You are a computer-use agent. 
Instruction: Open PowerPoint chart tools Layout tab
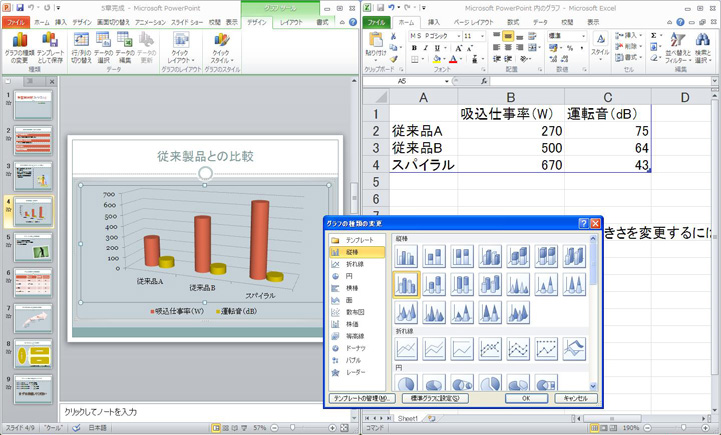291,22
